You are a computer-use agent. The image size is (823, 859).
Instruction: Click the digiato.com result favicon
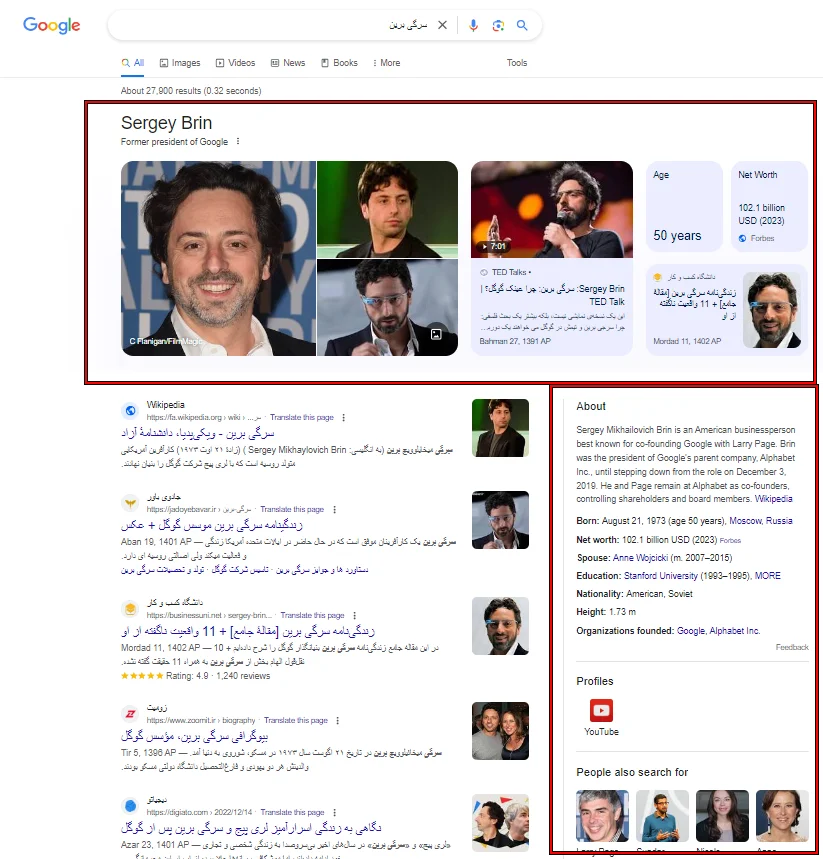pyautogui.click(x=130, y=806)
